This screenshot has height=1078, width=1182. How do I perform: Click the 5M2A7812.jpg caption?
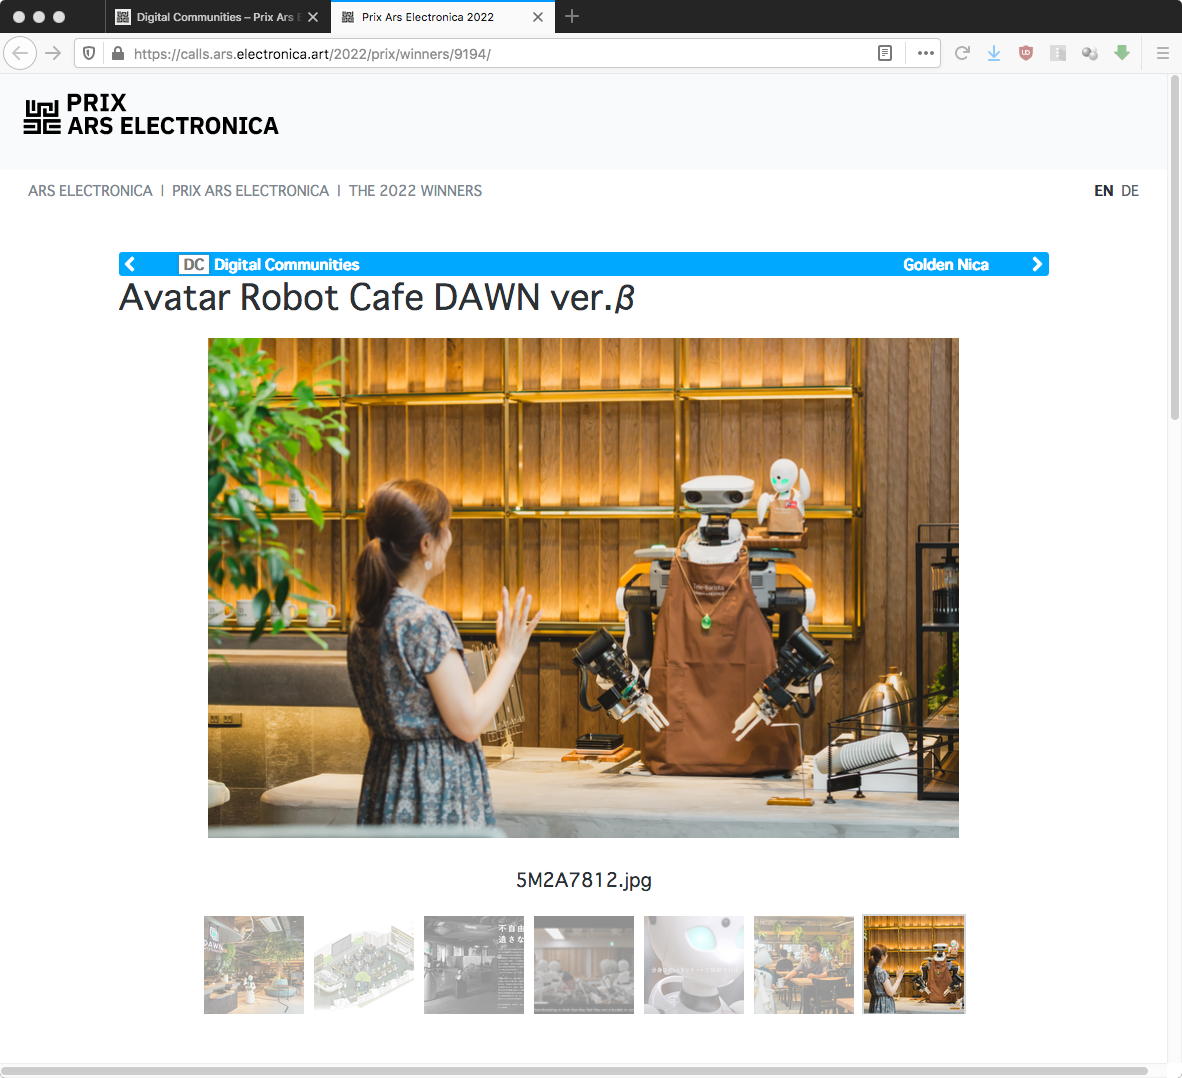(x=583, y=880)
